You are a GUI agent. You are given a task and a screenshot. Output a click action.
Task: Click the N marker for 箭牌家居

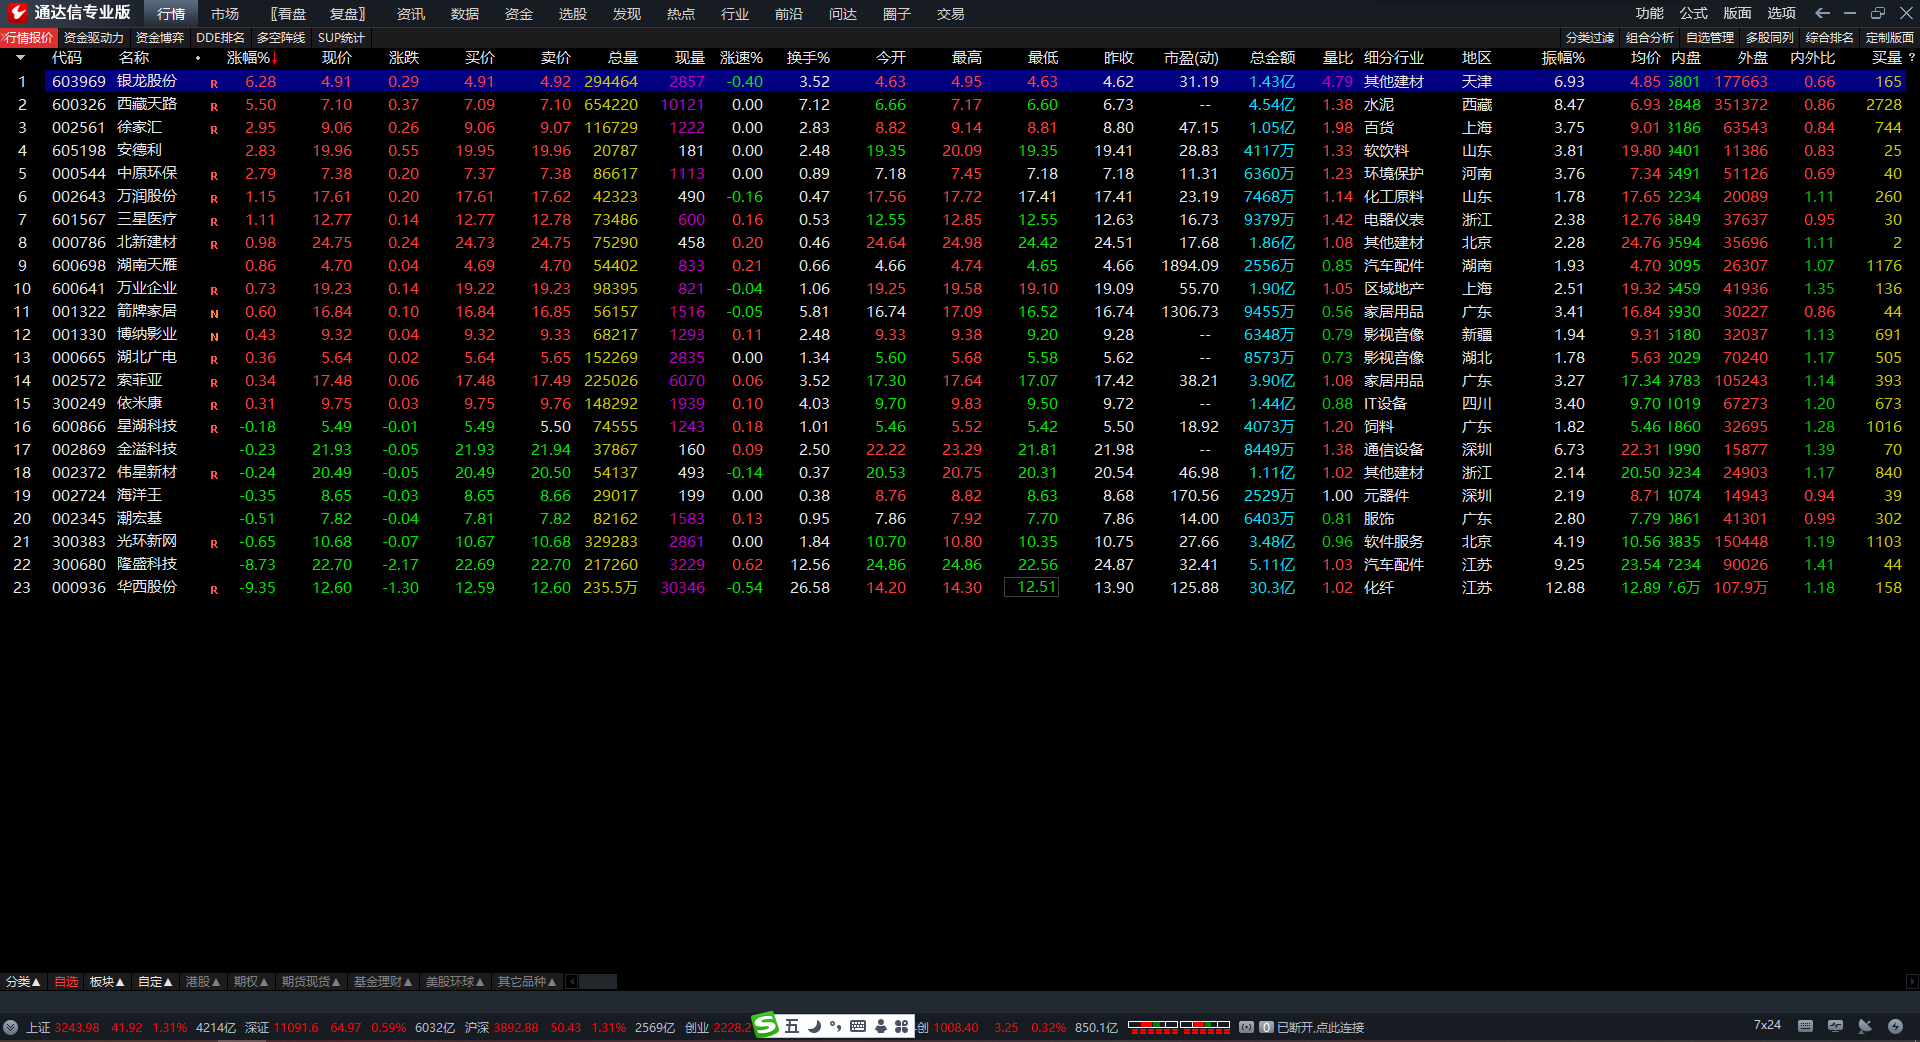tap(214, 313)
